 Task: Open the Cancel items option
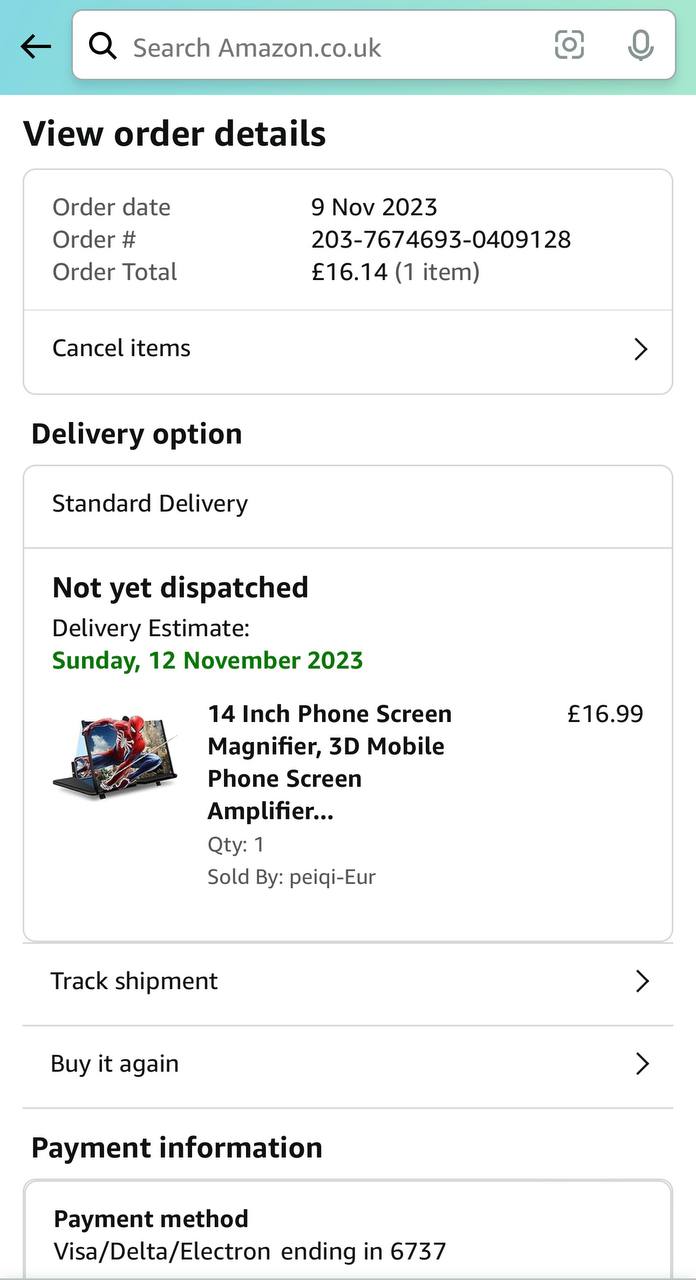[122, 348]
